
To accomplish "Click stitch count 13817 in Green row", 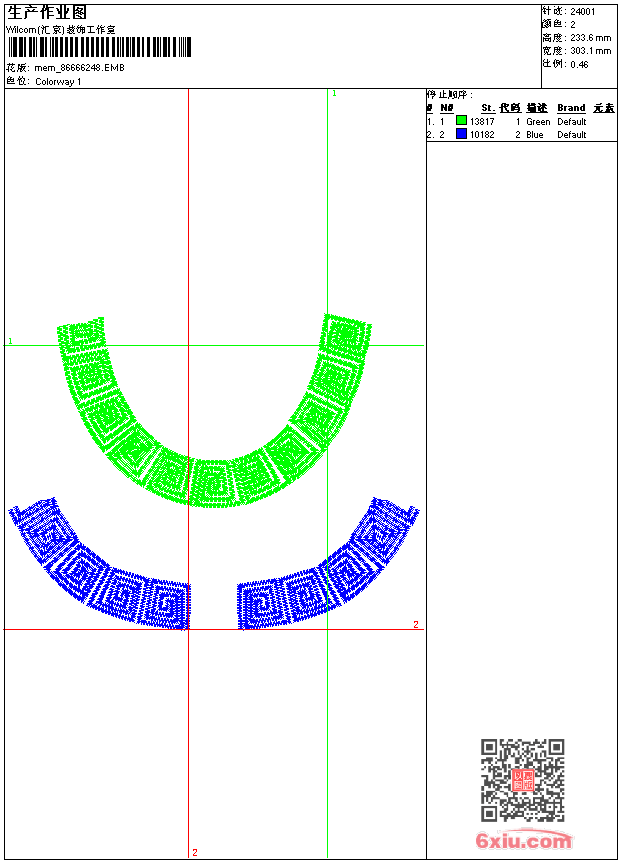I will coord(482,122).
